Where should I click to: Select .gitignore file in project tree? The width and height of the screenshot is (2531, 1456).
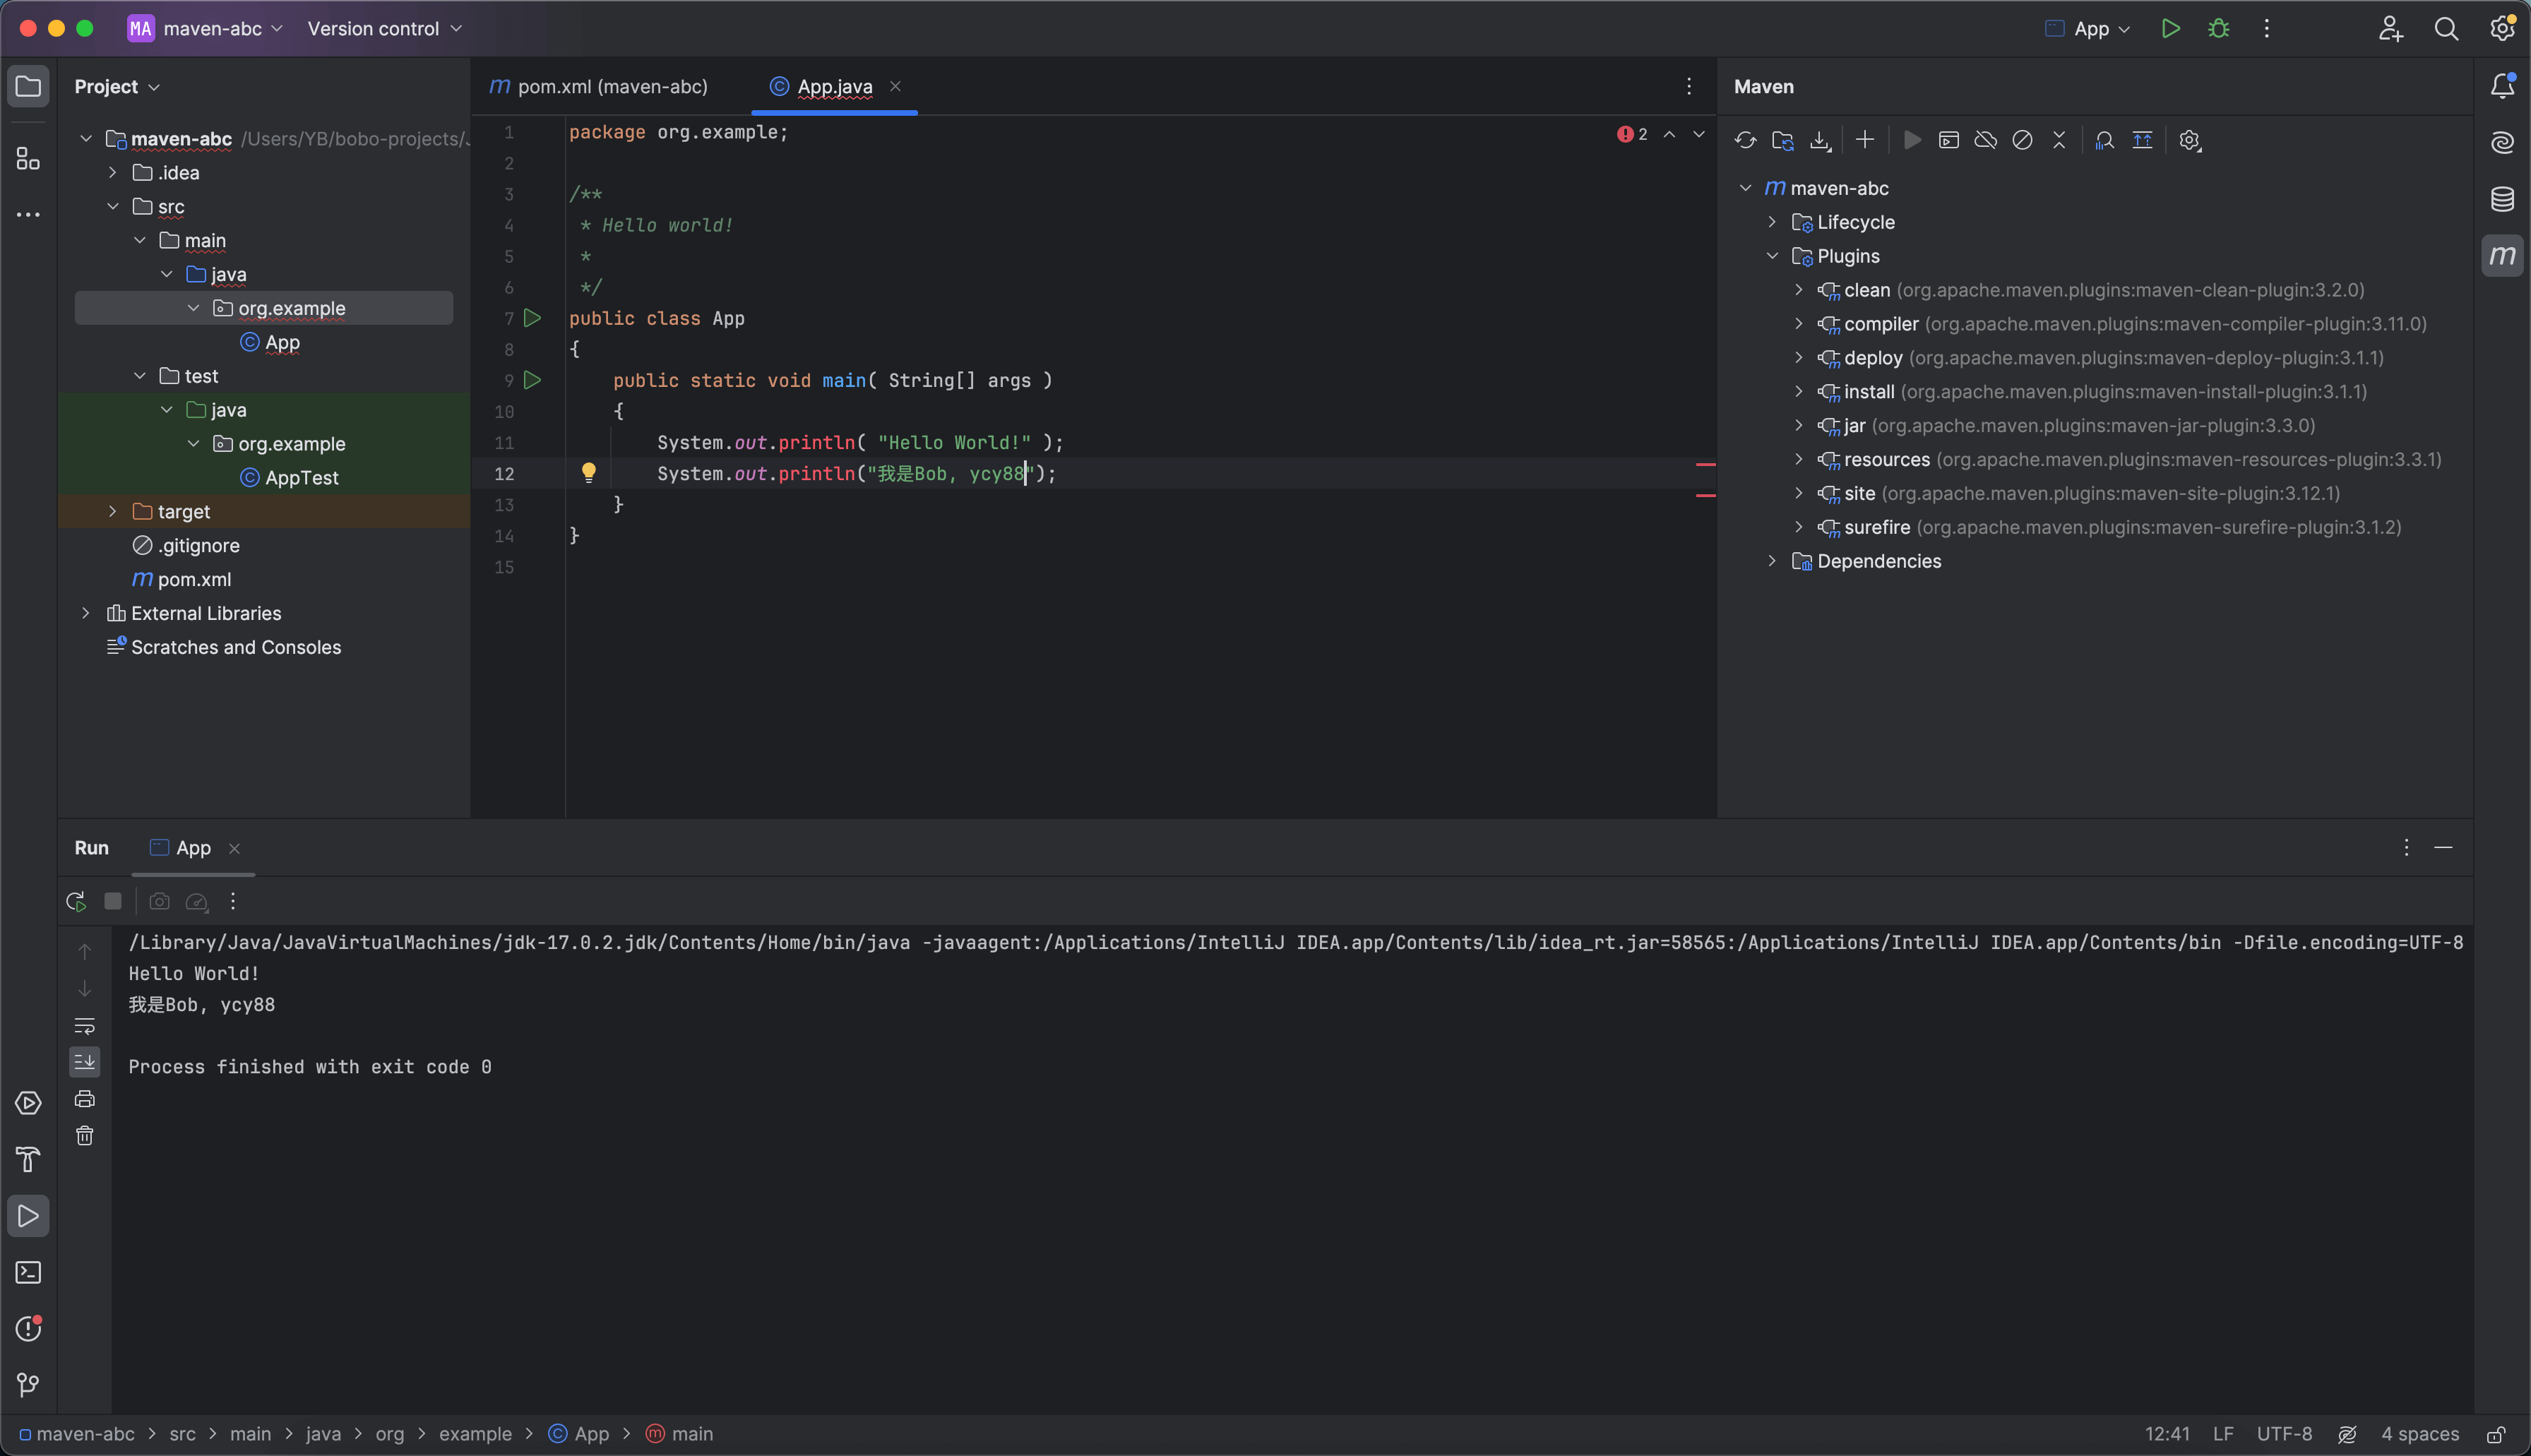click(186, 545)
